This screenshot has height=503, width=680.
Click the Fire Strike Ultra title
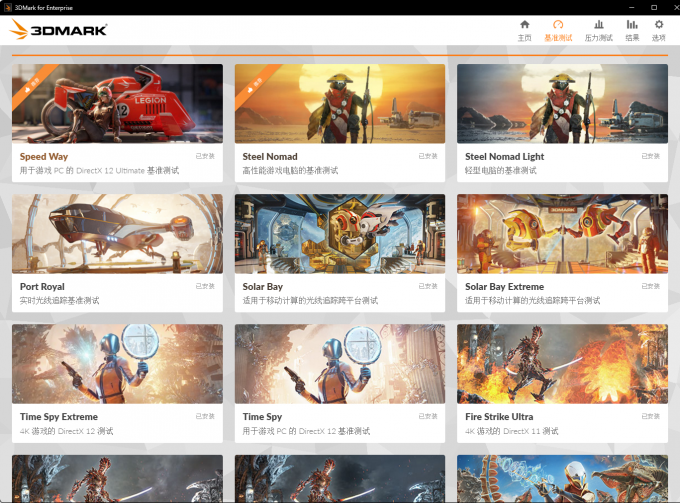click(x=499, y=417)
